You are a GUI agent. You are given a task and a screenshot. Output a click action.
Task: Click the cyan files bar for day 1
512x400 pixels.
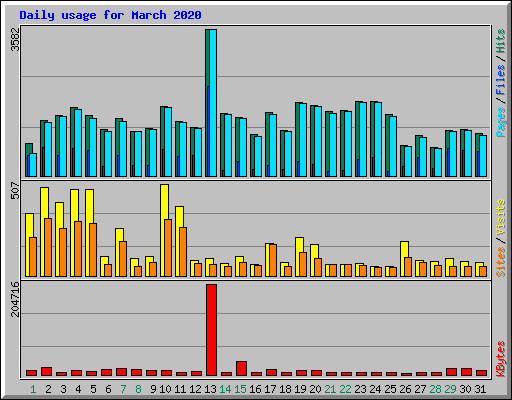click(33, 165)
